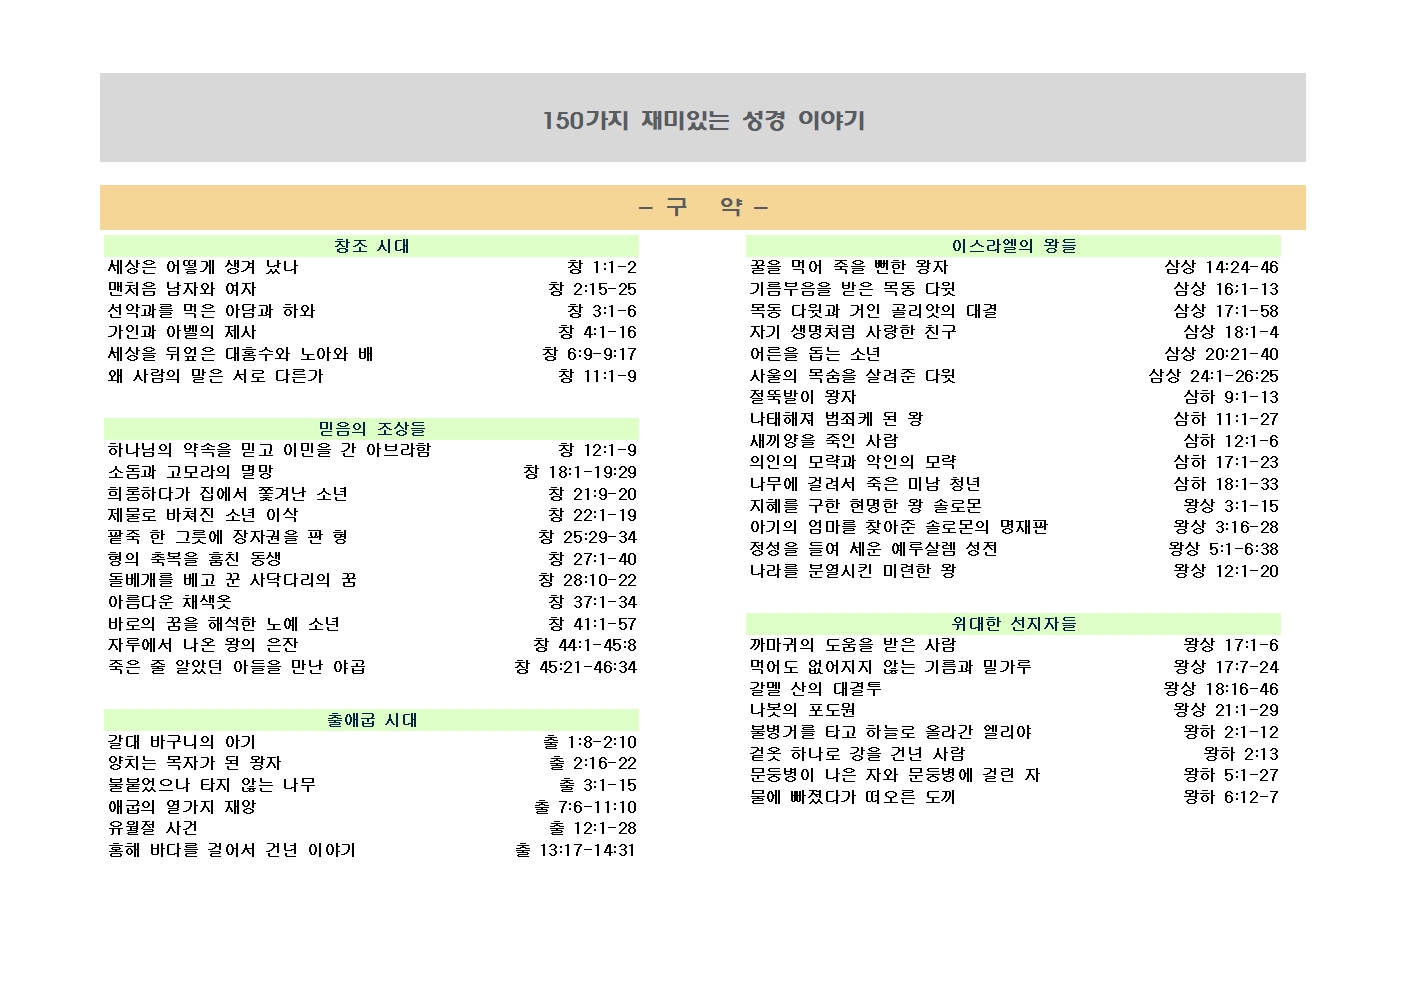Click '양치는 목자가 된 왕자'

click(x=194, y=763)
